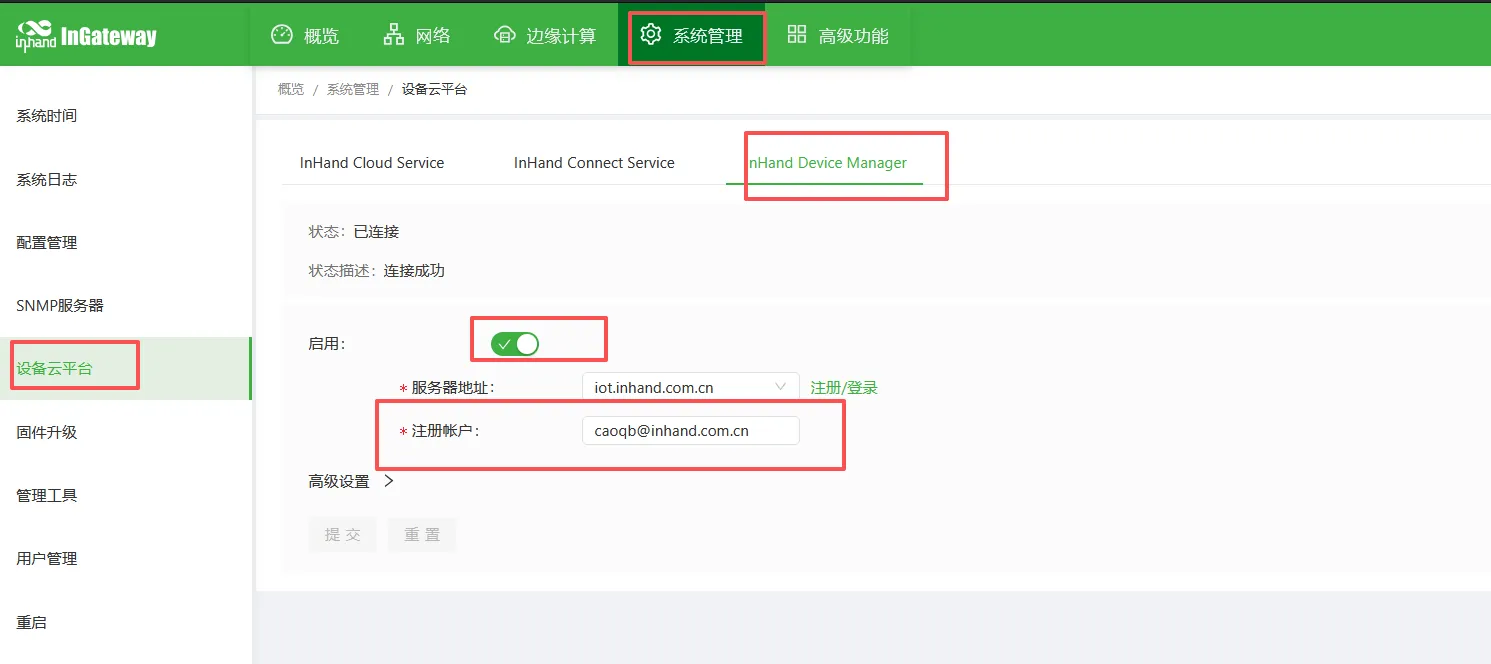The height and width of the screenshot is (664, 1491).
Task: Open the 服务器地址 dropdown
Action: click(691, 387)
